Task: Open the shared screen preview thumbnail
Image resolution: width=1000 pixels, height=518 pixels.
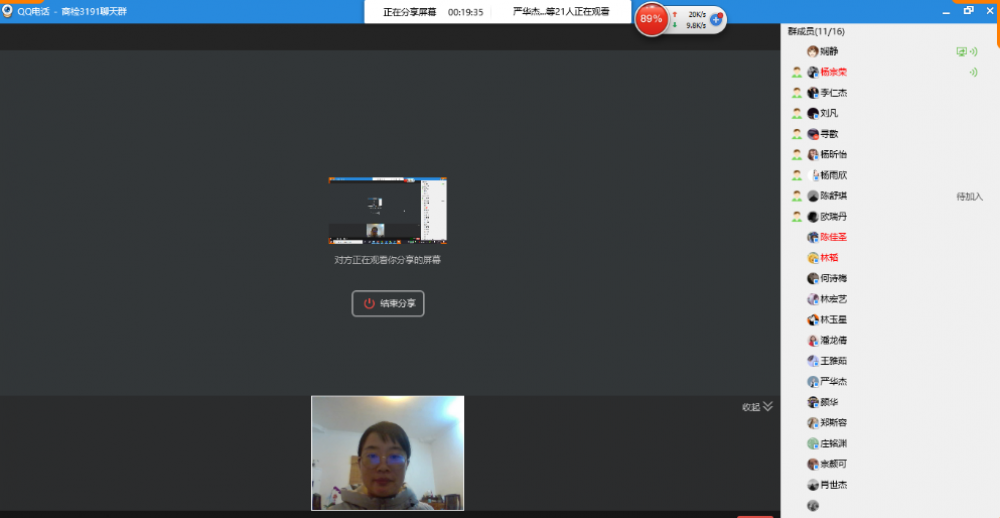Action: (x=387, y=211)
